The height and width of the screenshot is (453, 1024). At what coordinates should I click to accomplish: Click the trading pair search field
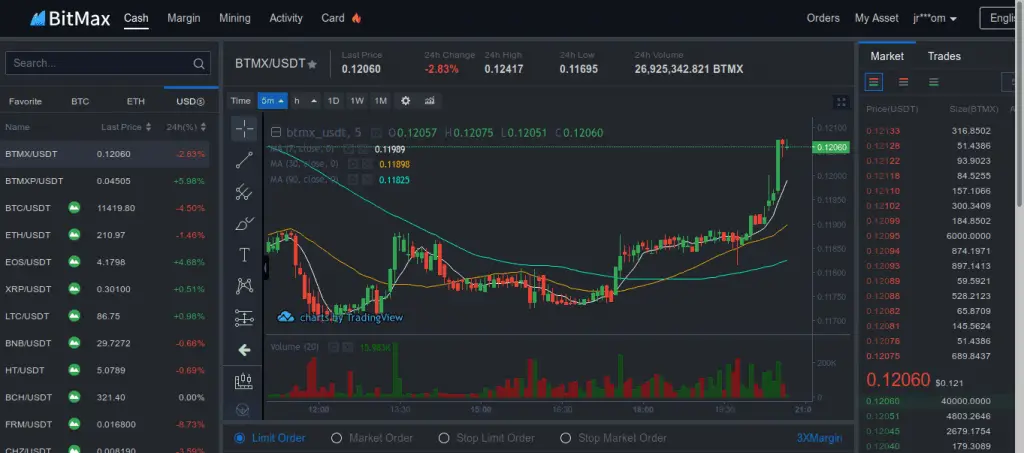point(108,63)
